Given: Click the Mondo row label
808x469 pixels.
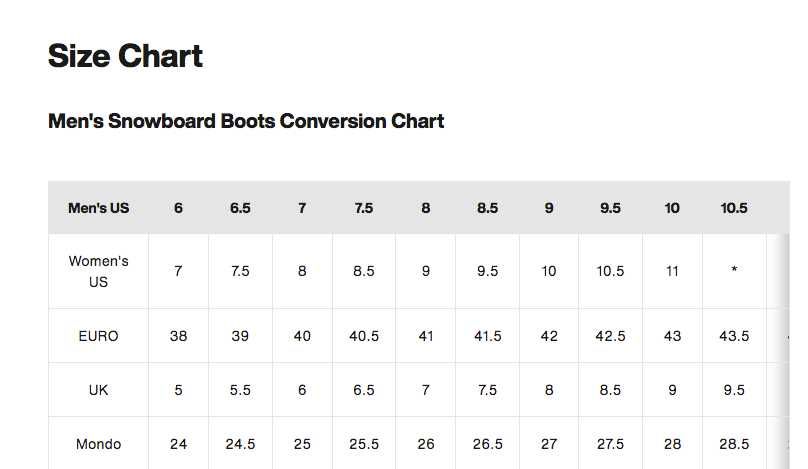Looking at the screenshot, I should click(98, 444).
